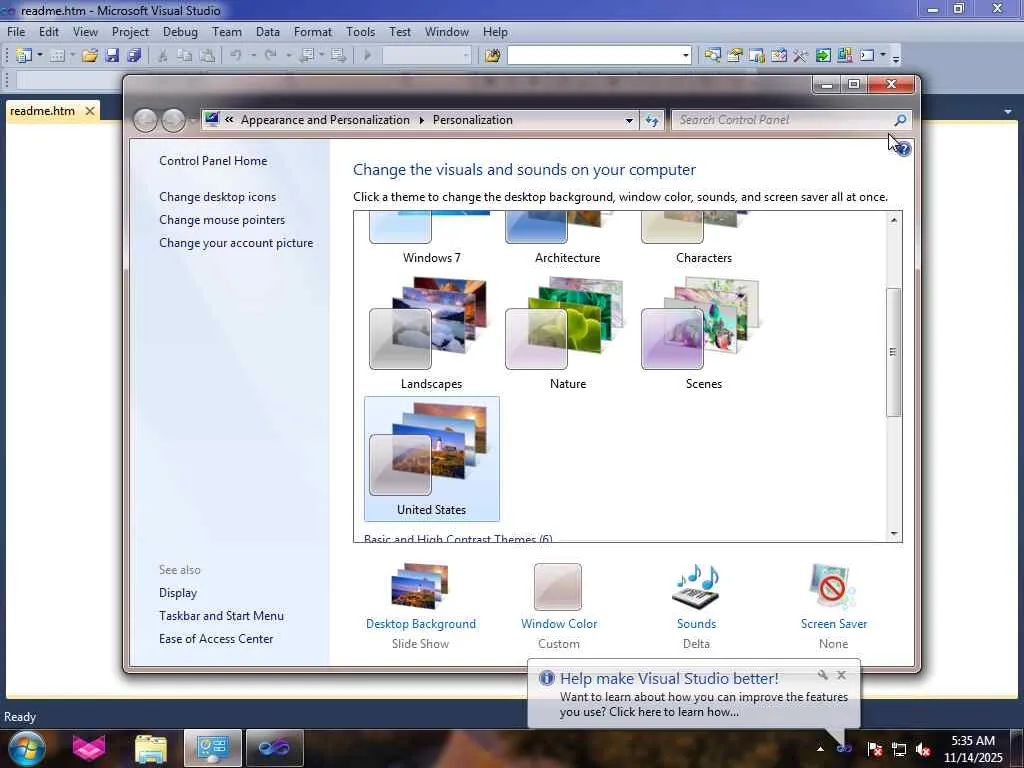Click the New Project icon in Visual Studio toolbar
This screenshot has width=1024, height=768.
pyautogui.click(x=24, y=56)
